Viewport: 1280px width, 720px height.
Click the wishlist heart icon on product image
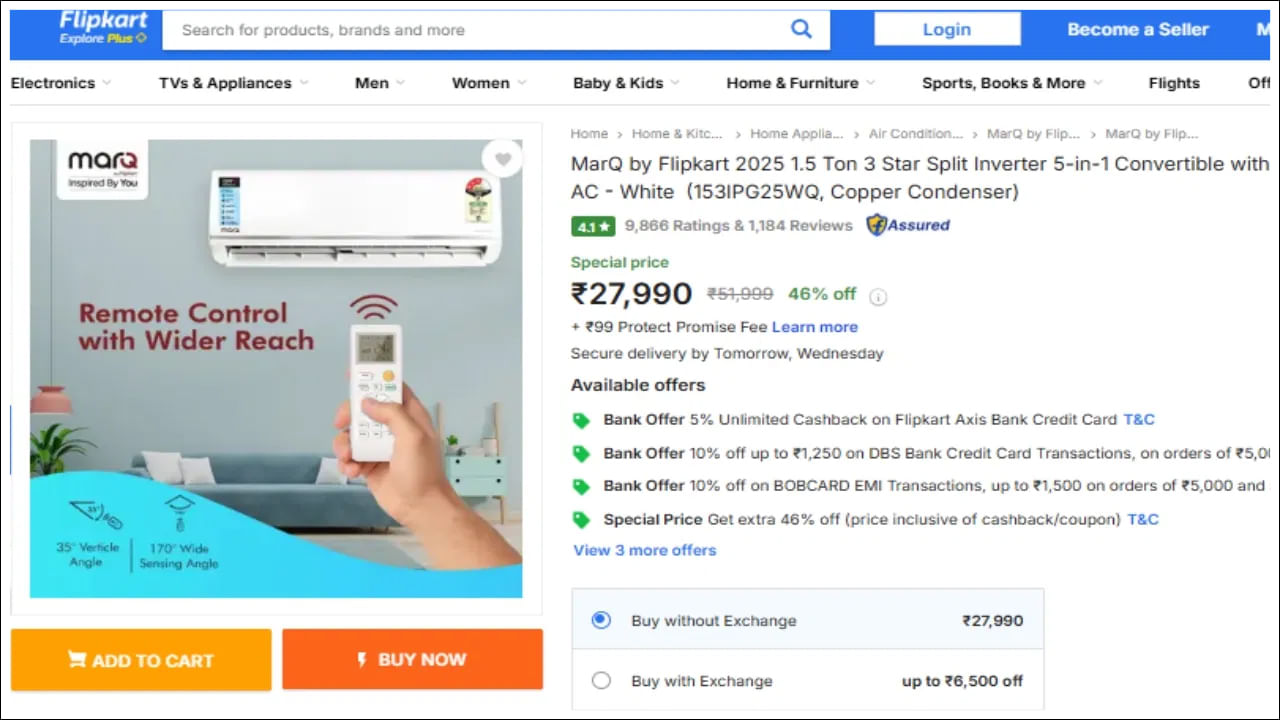503,158
